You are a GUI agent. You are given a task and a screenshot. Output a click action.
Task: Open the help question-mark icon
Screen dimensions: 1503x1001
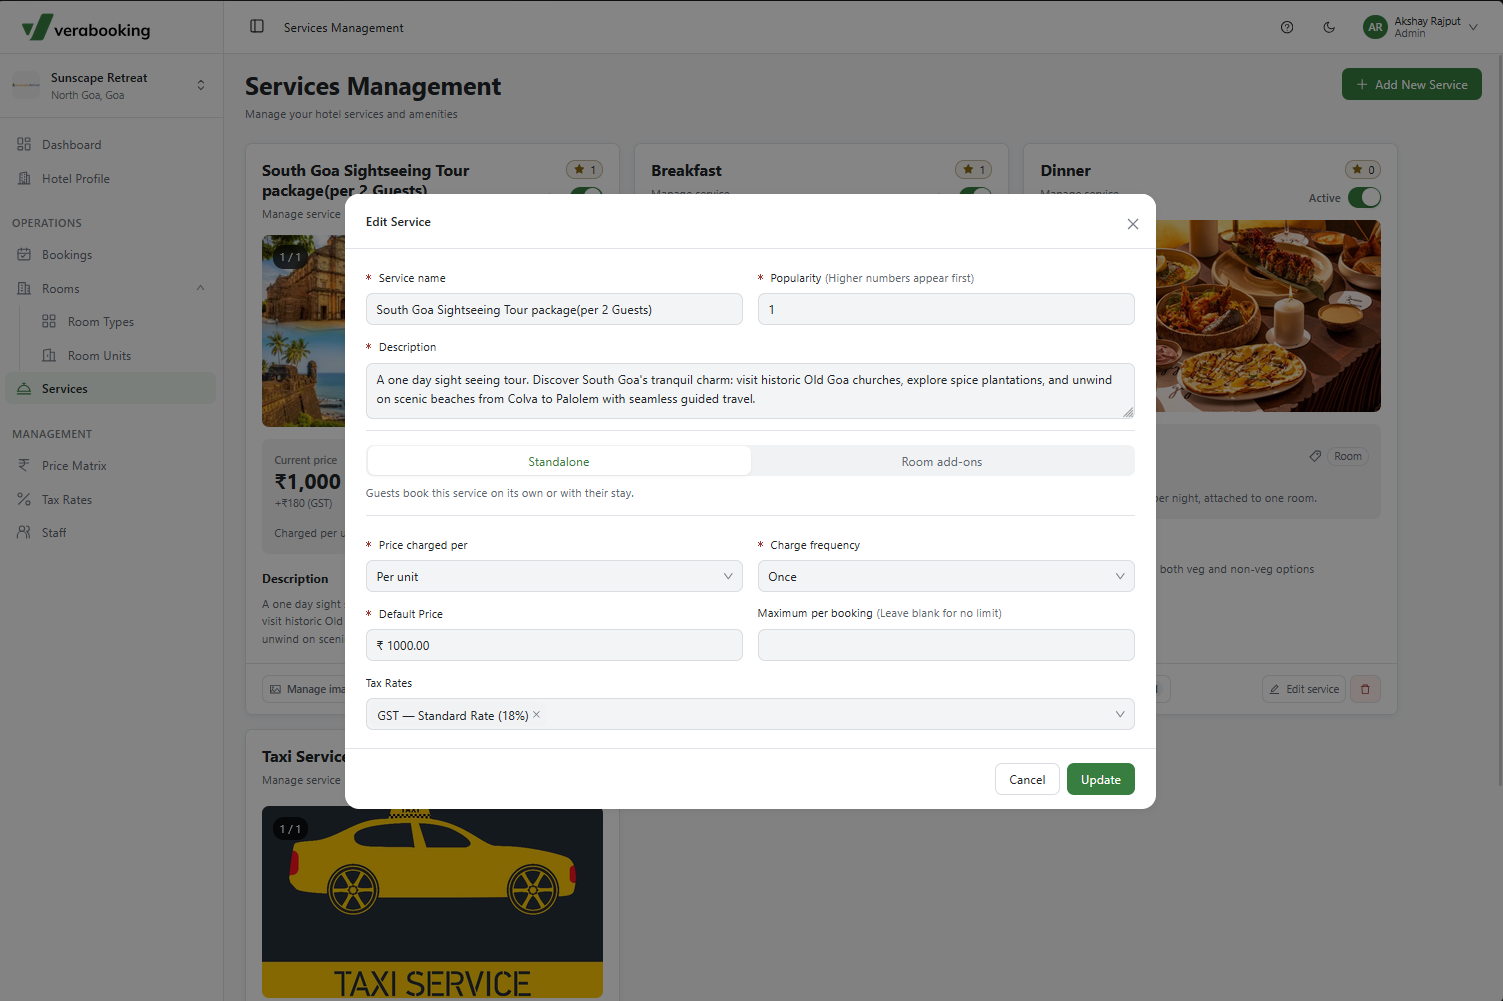click(1287, 27)
